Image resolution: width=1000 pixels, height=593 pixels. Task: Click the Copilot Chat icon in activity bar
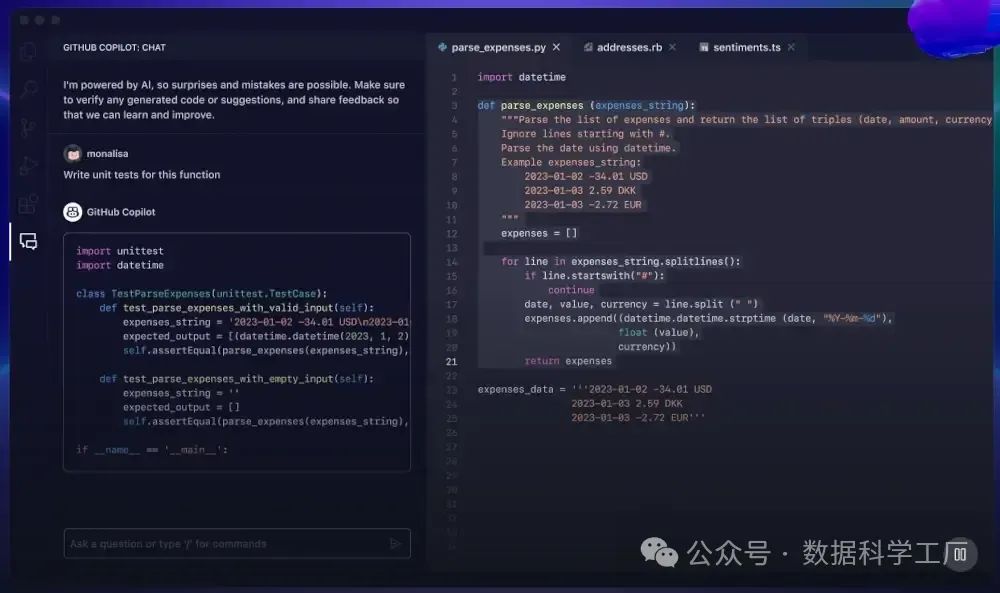(x=28, y=241)
